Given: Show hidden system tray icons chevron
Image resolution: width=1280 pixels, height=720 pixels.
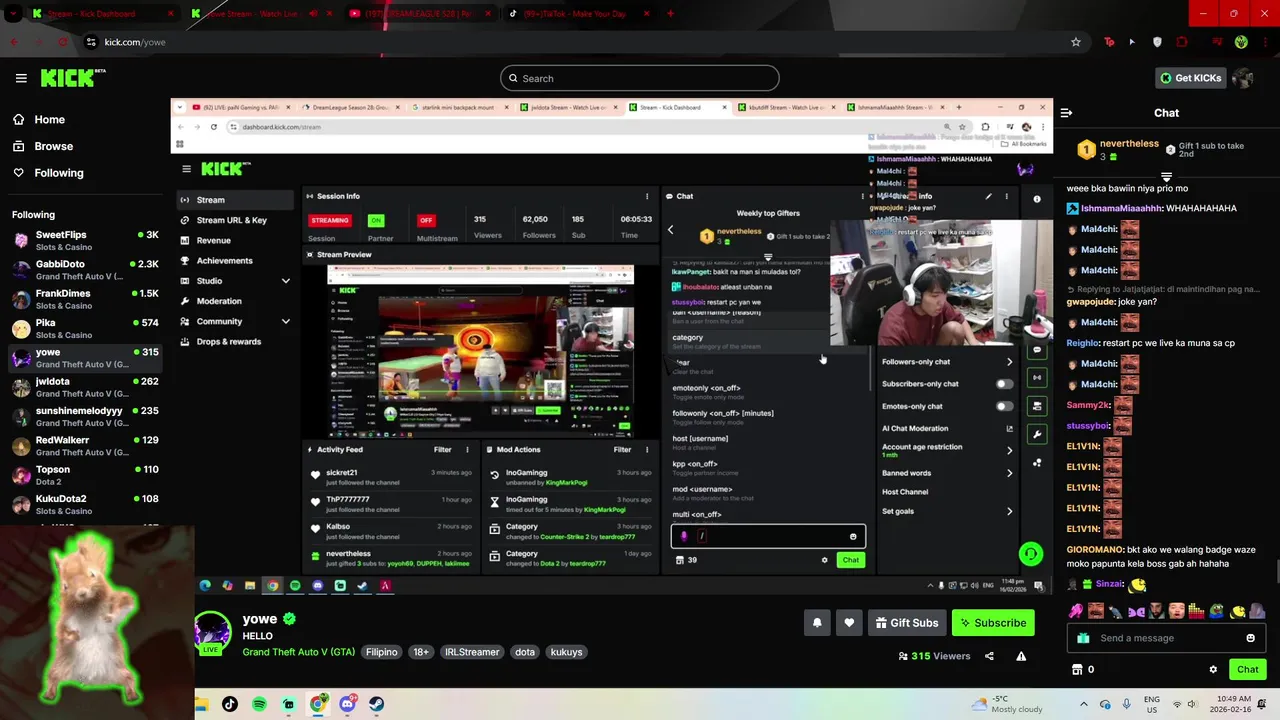Looking at the screenshot, I should (1085, 704).
